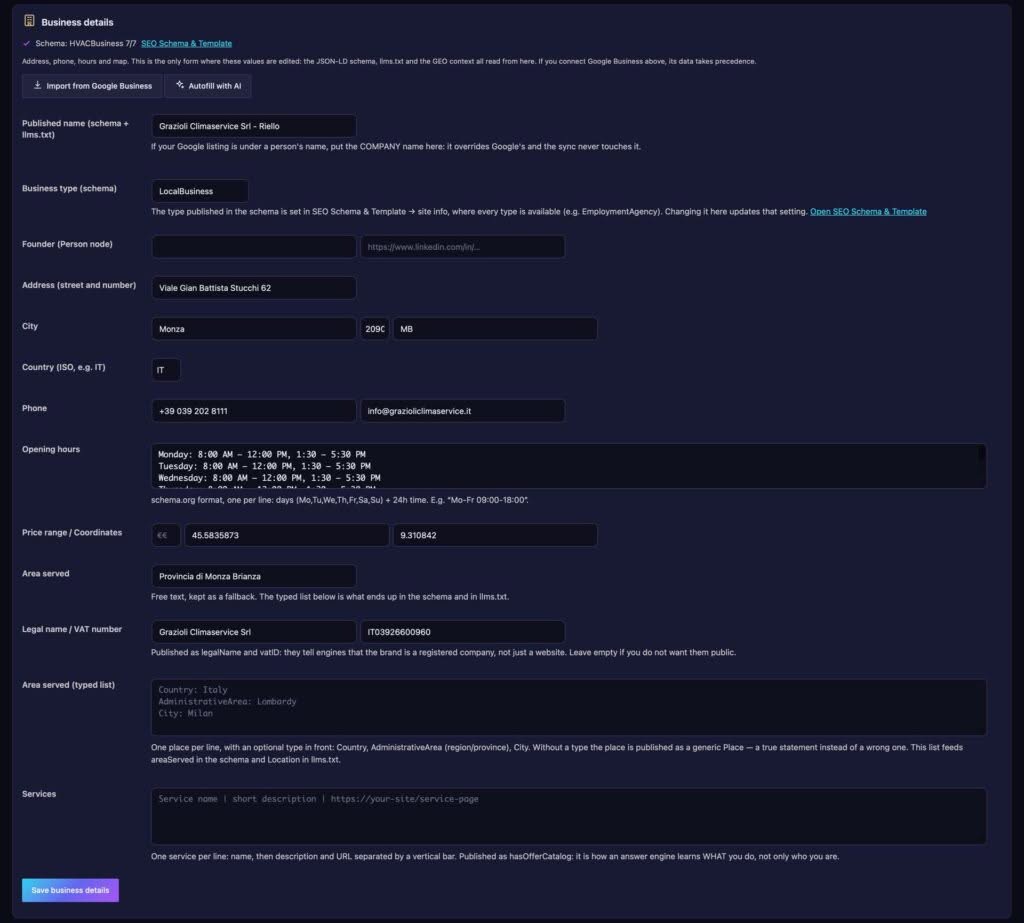Click the 'Opening hours' label

click(51, 449)
